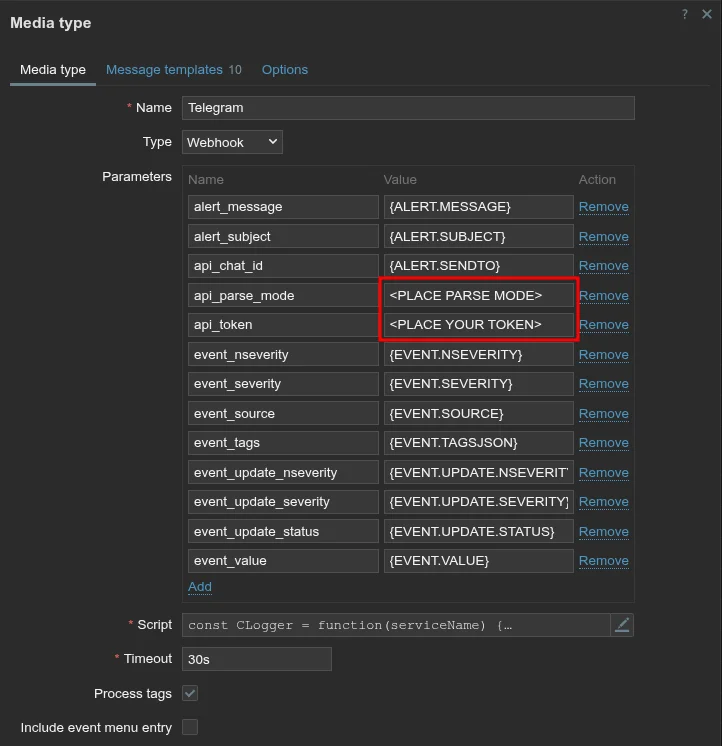Edit the alert_subject name field
The width and height of the screenshot is (722, 746).
coord(283,236)
